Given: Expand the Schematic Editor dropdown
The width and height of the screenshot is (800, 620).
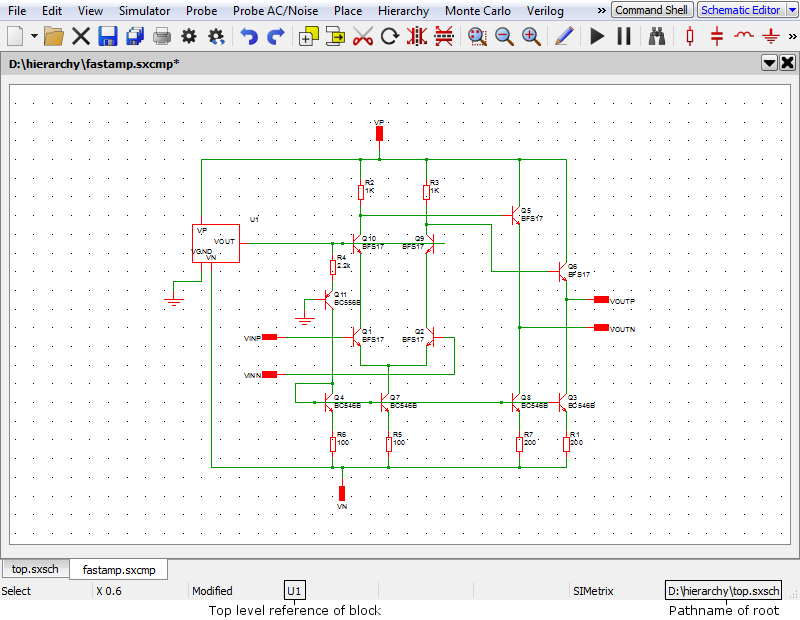Looking at the screenshot, I should (788, 10).
